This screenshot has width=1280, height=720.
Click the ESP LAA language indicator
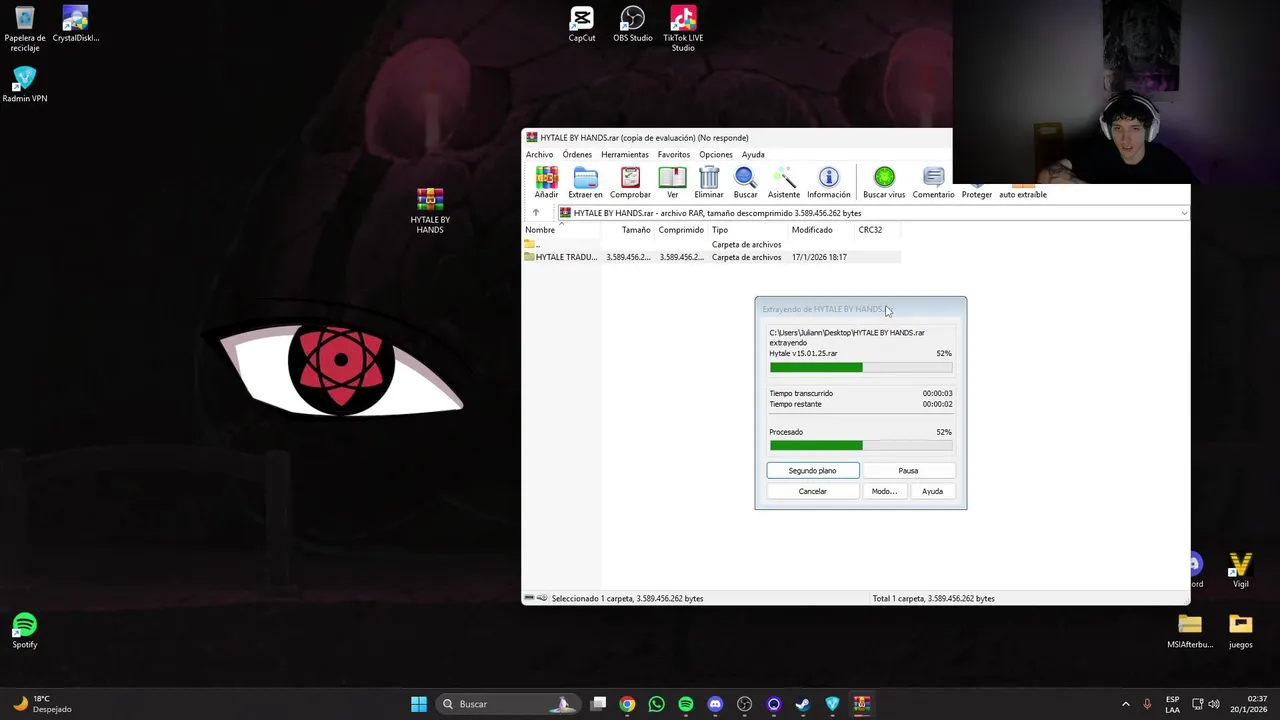[1172, 704]
